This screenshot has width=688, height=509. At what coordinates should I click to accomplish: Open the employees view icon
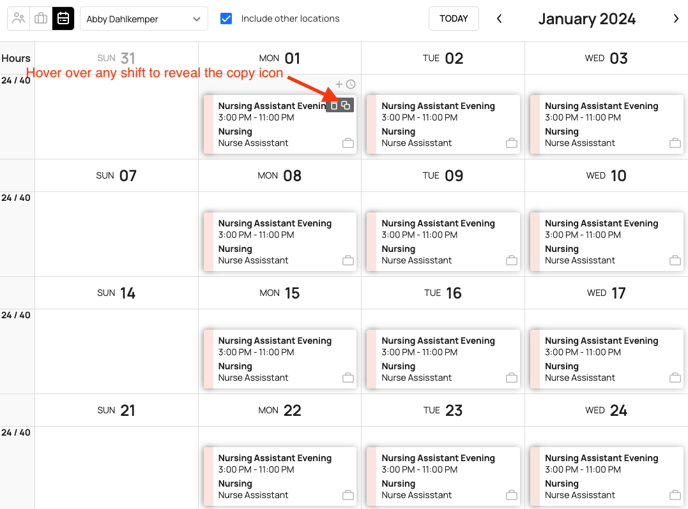click(x=18, y=18)
